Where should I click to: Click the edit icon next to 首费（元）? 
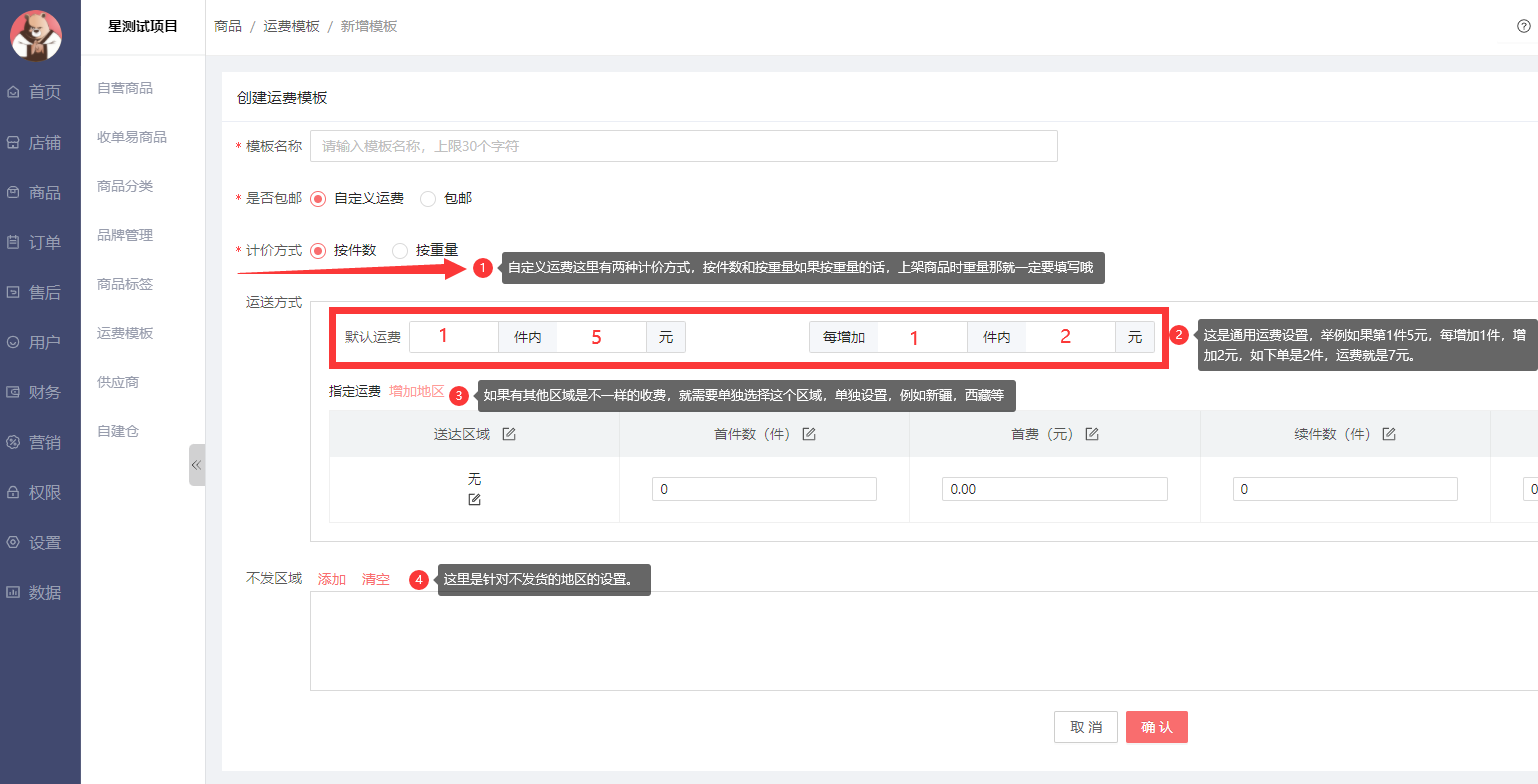coord(1092,434)
